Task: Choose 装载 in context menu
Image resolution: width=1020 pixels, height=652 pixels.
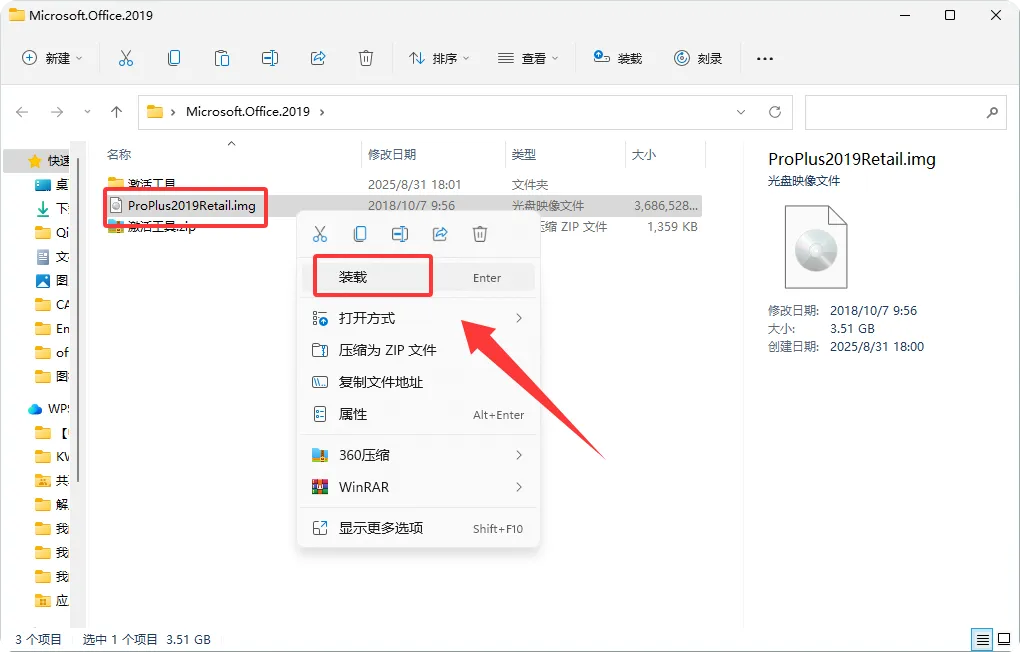Action: (x=418, y=277)
